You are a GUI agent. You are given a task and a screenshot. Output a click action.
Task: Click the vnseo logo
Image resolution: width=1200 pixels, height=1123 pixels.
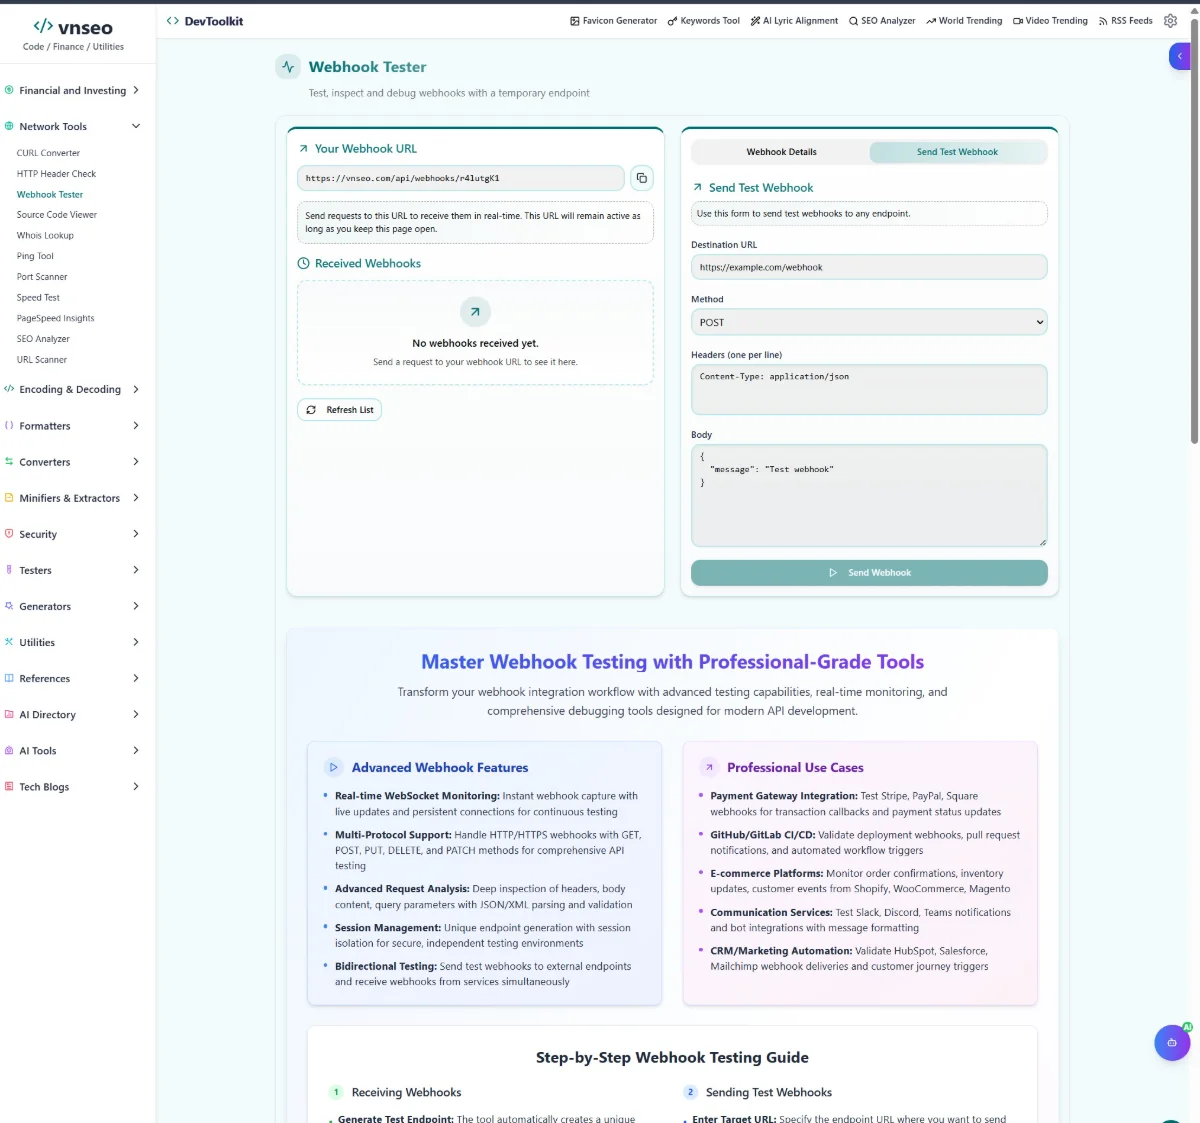[x=71, y=27]
